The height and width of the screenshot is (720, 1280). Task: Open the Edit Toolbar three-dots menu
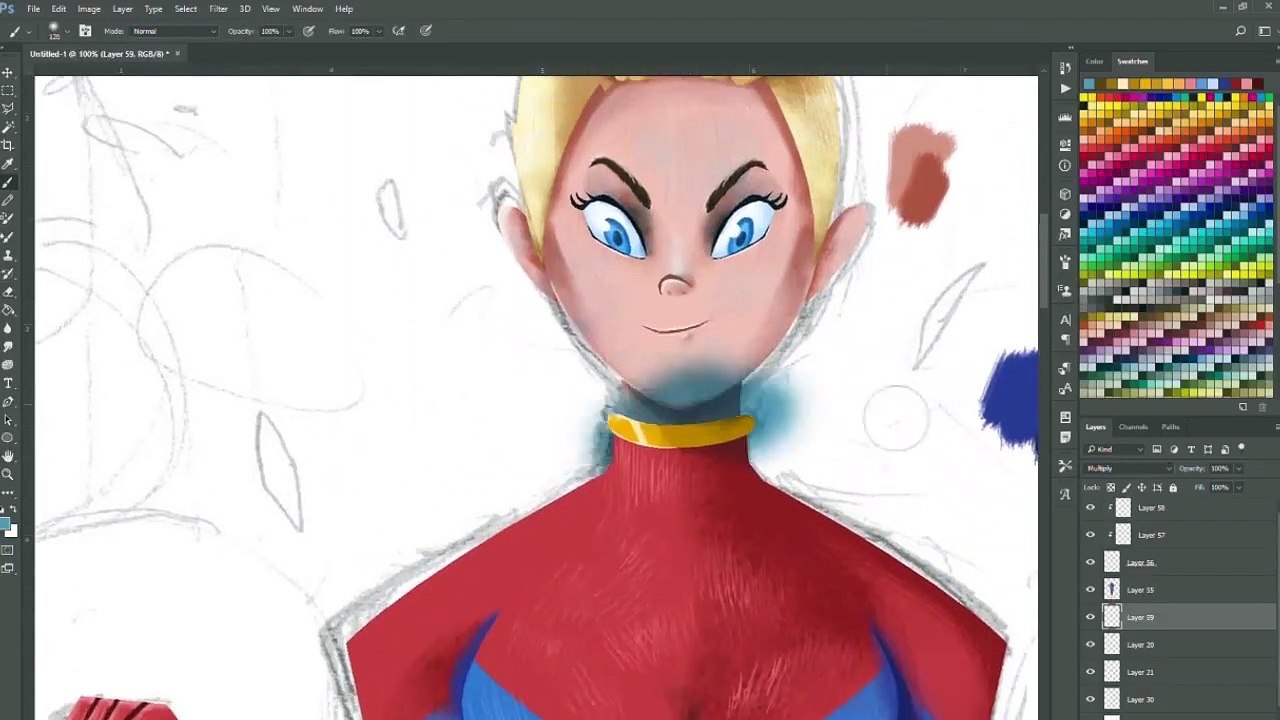click(x=8, y=491)
